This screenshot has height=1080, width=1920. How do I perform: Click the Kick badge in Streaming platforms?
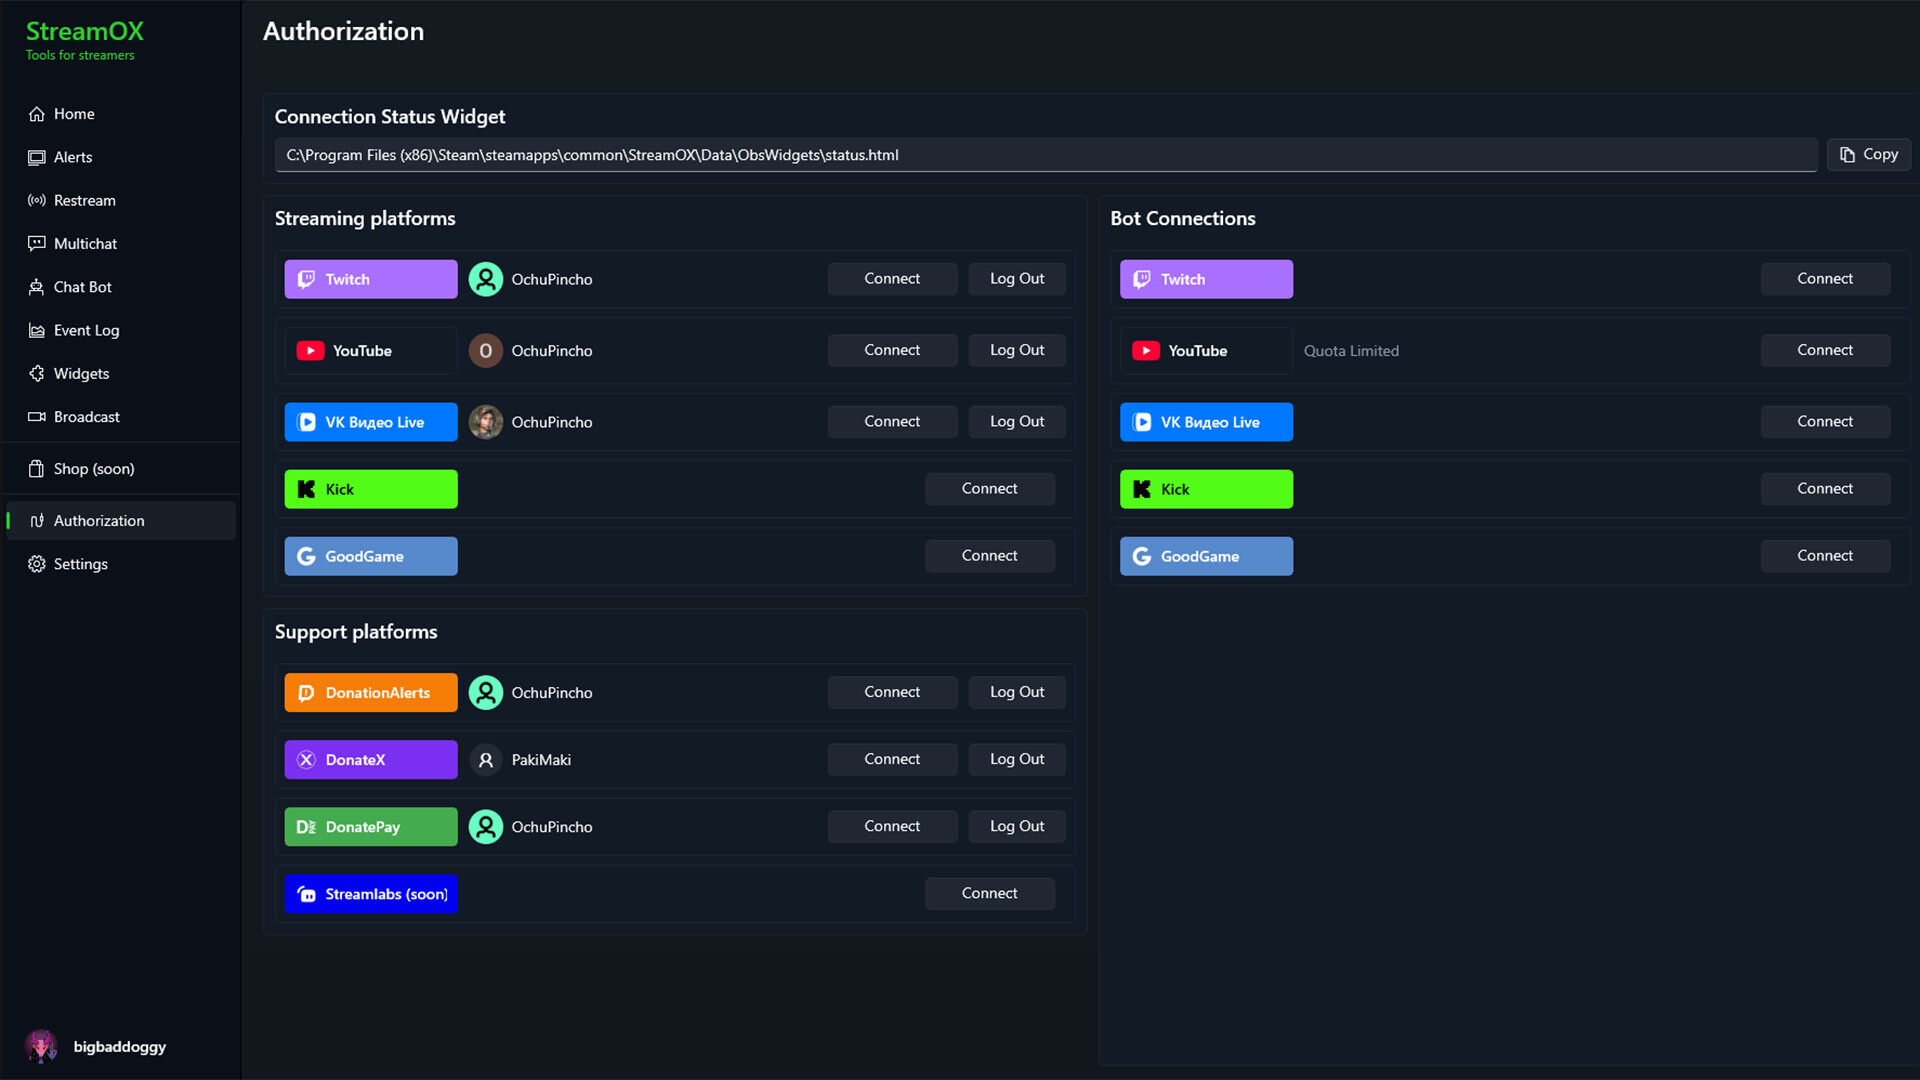click(x=371, y=489)
